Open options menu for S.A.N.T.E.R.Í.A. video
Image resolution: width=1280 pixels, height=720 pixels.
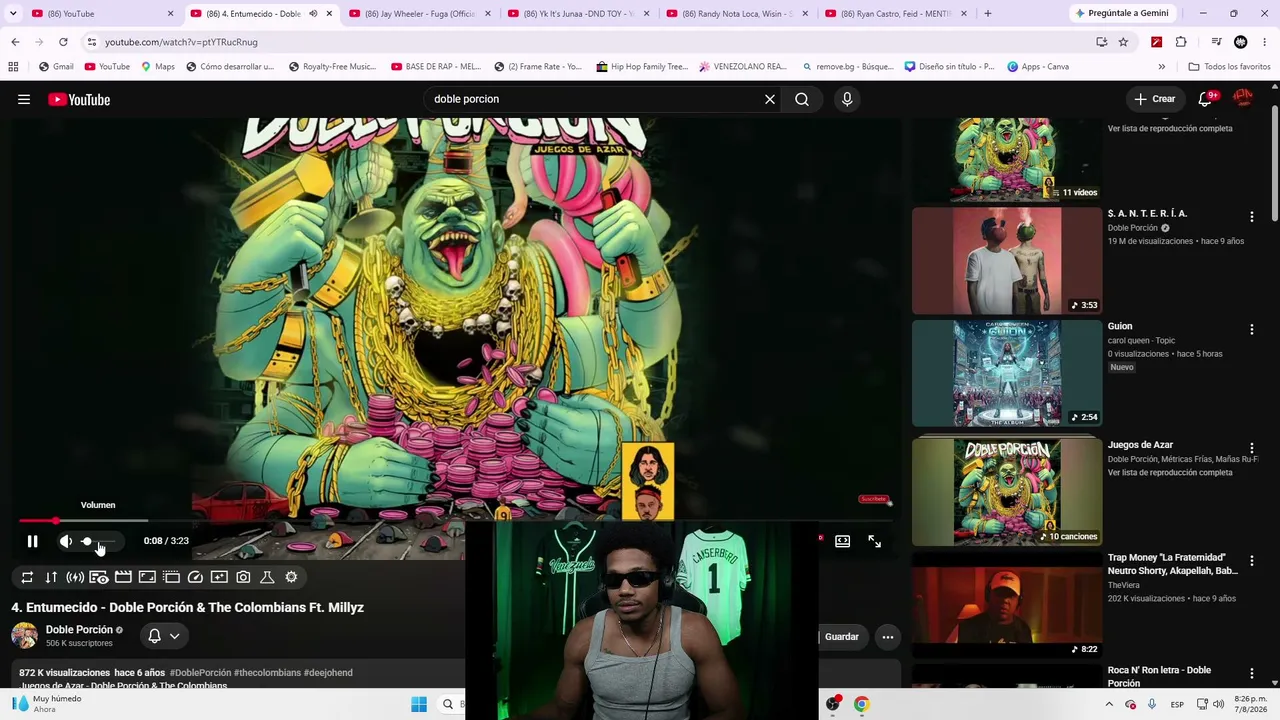[x=1251, y=217]
